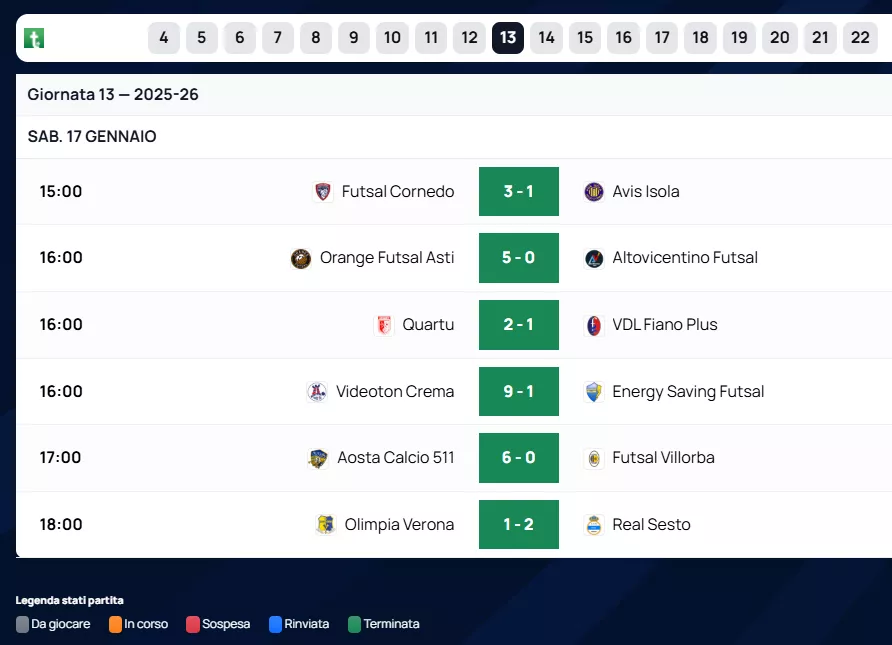Click the Videoton Crema team crest
This screenshot has height=645, width=892.
point(317,392)
